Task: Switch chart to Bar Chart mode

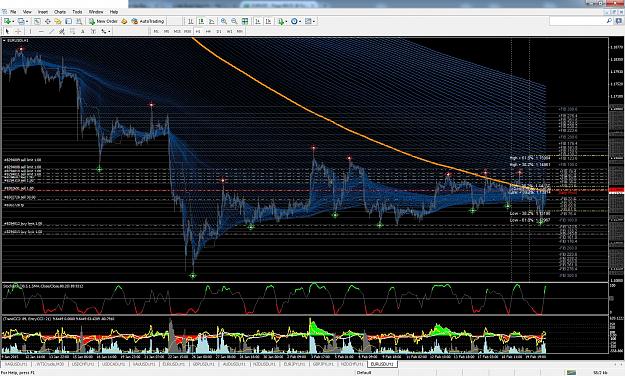Action: [x=191, y=21]
